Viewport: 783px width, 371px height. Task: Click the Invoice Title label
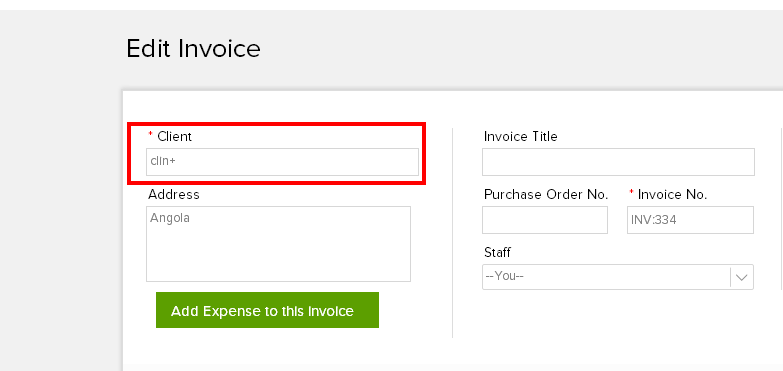520,136
